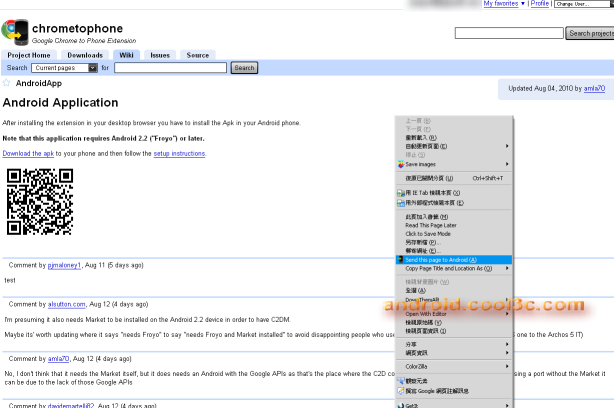Click the wiki Search button
The width and height of the screenshot is (614, 408).
tap(244, 68)
